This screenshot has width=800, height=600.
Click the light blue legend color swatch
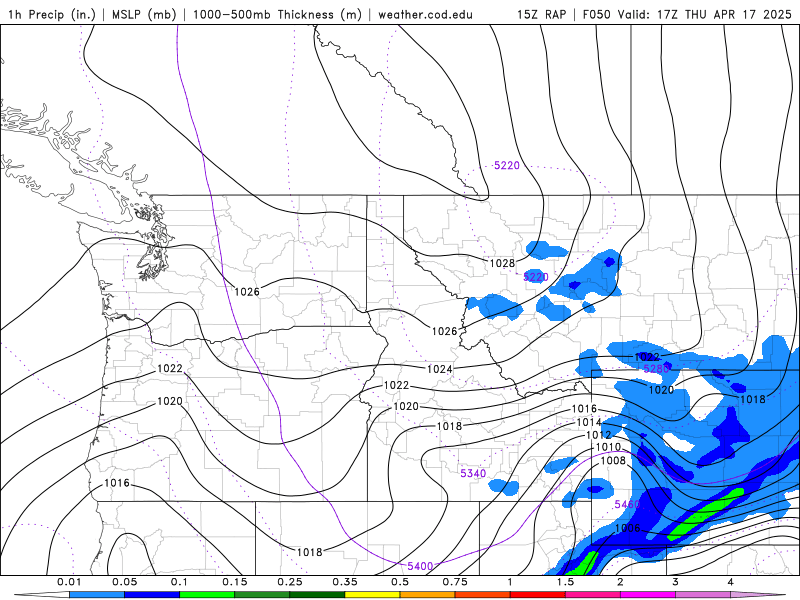click(x=97, y=595)
